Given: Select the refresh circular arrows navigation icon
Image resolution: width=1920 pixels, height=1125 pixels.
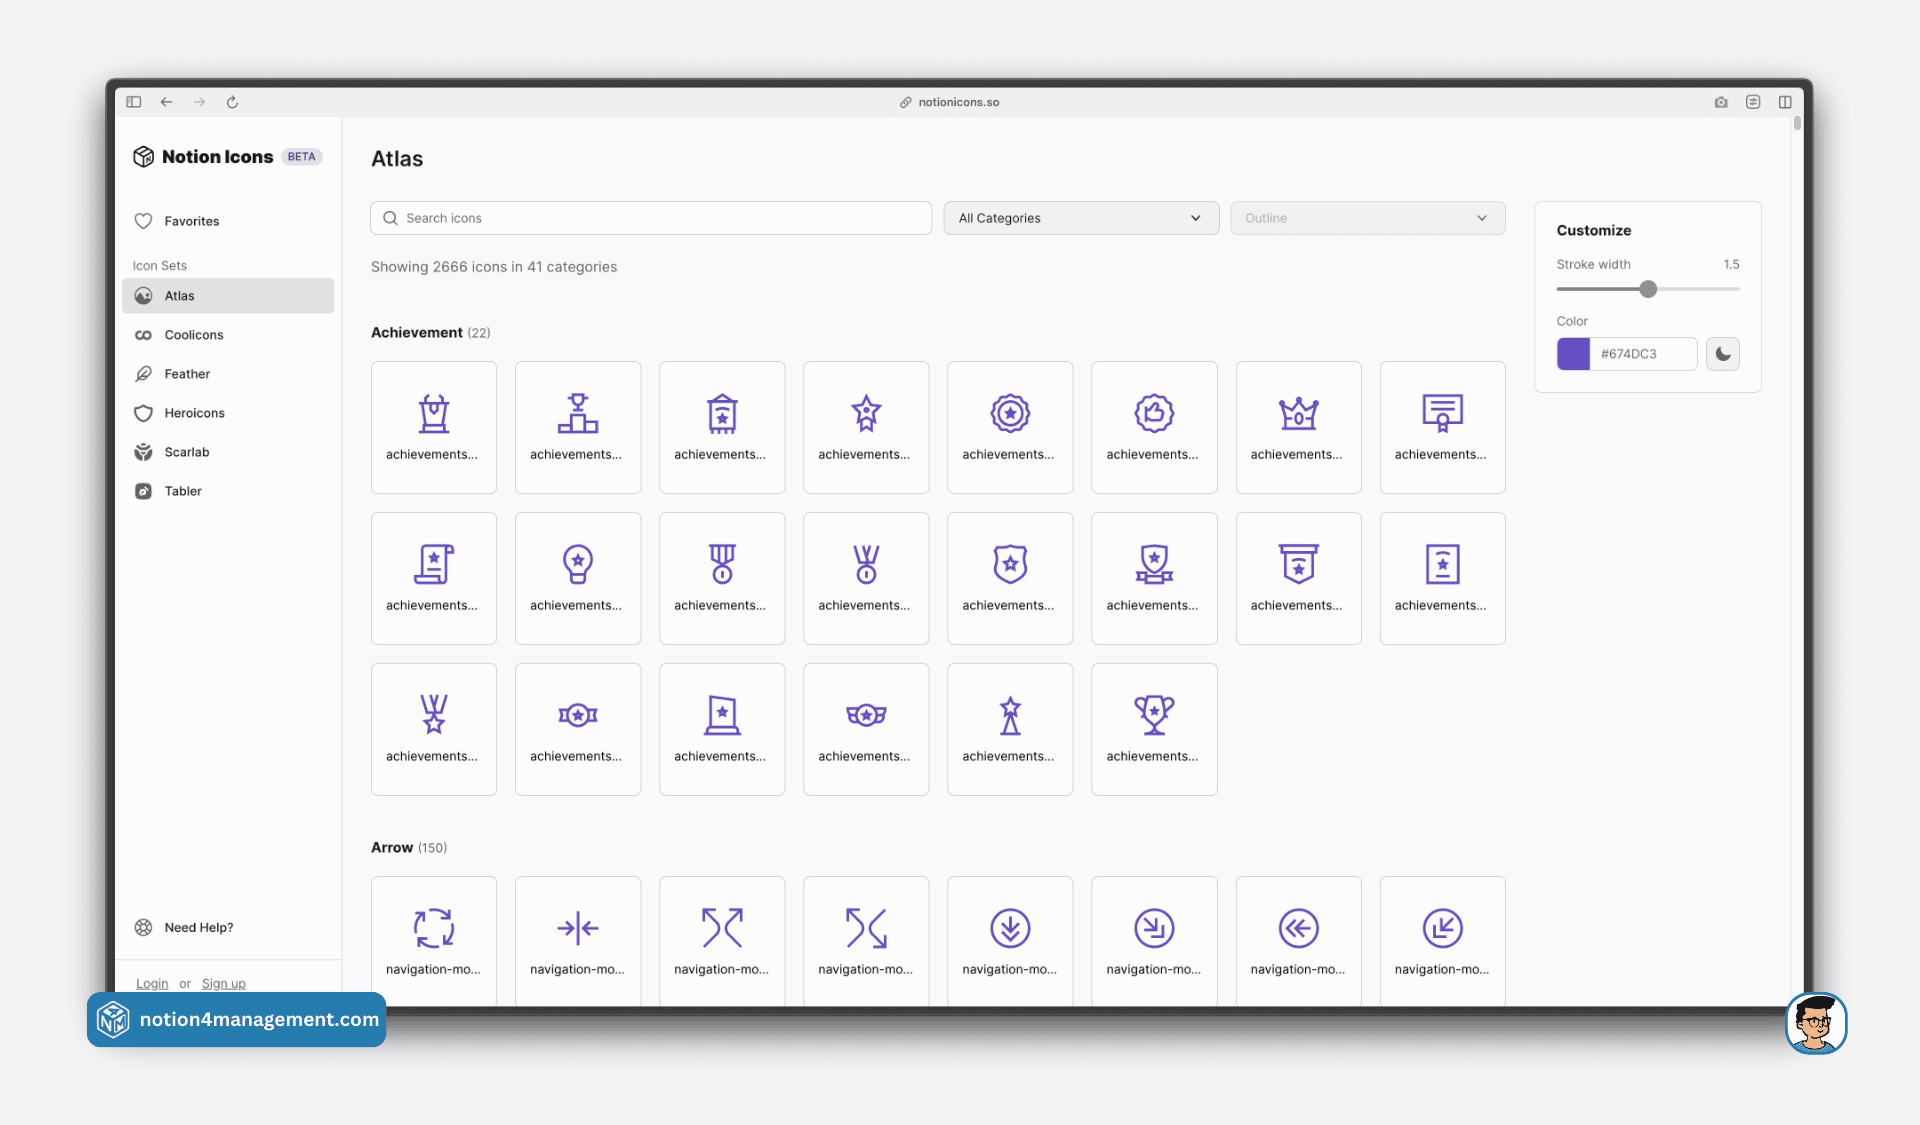Looking at the screenshot, I should [x=434, y=941].
